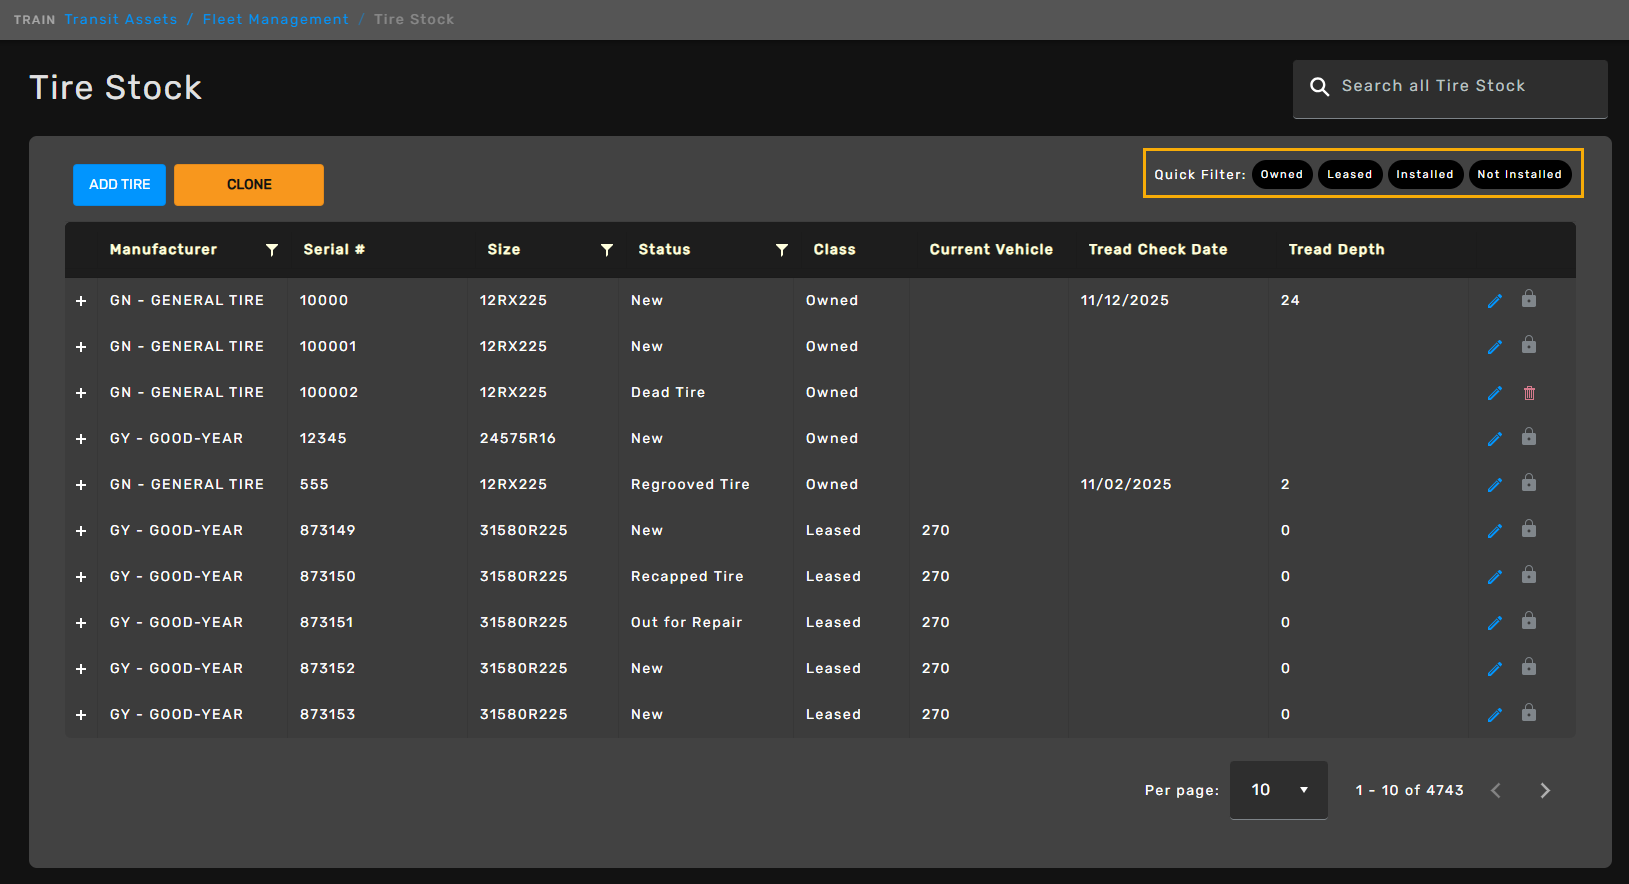Viewport: 1629px width, 884px height.
Task: Edit the Regrooved Tire row 555
Action: point(1494,485)
